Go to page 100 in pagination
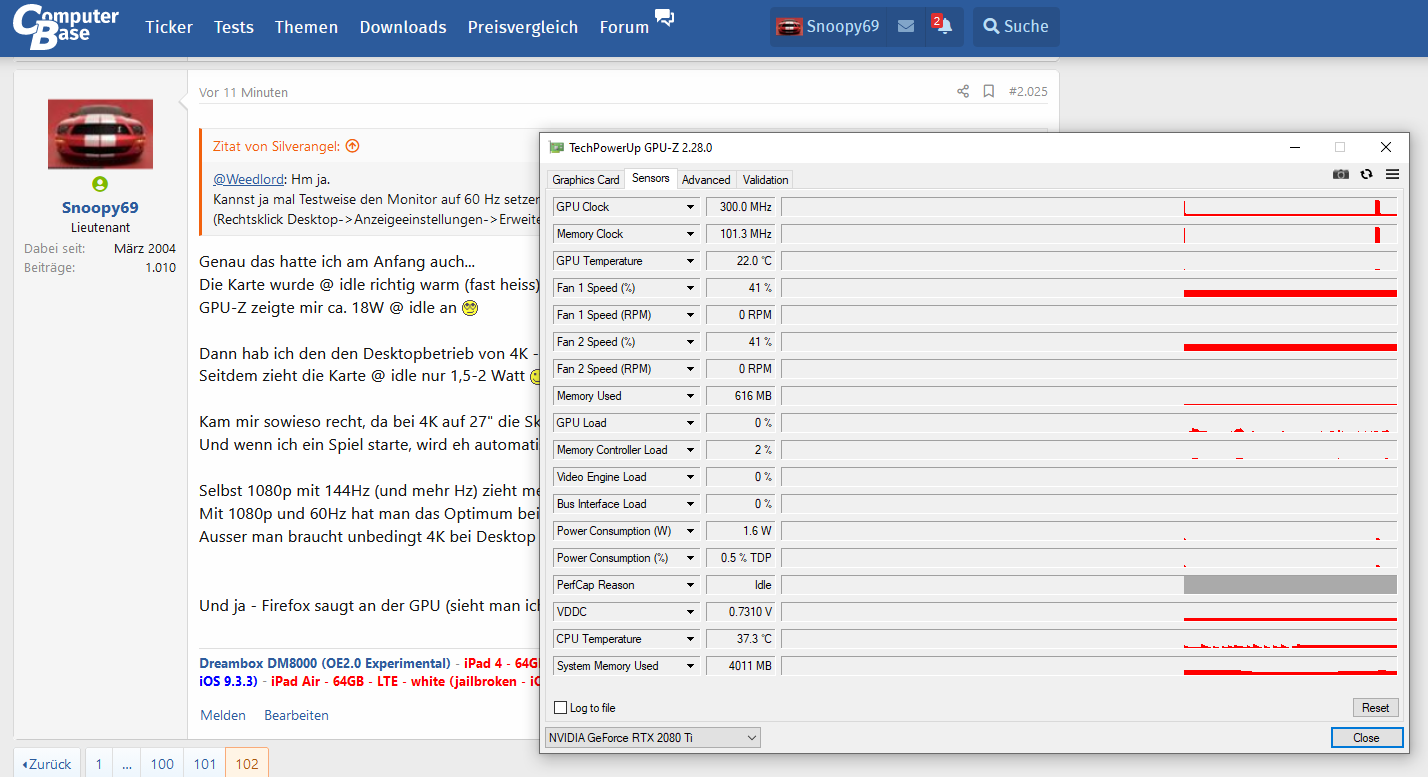1428x777 pixels. 162,764
